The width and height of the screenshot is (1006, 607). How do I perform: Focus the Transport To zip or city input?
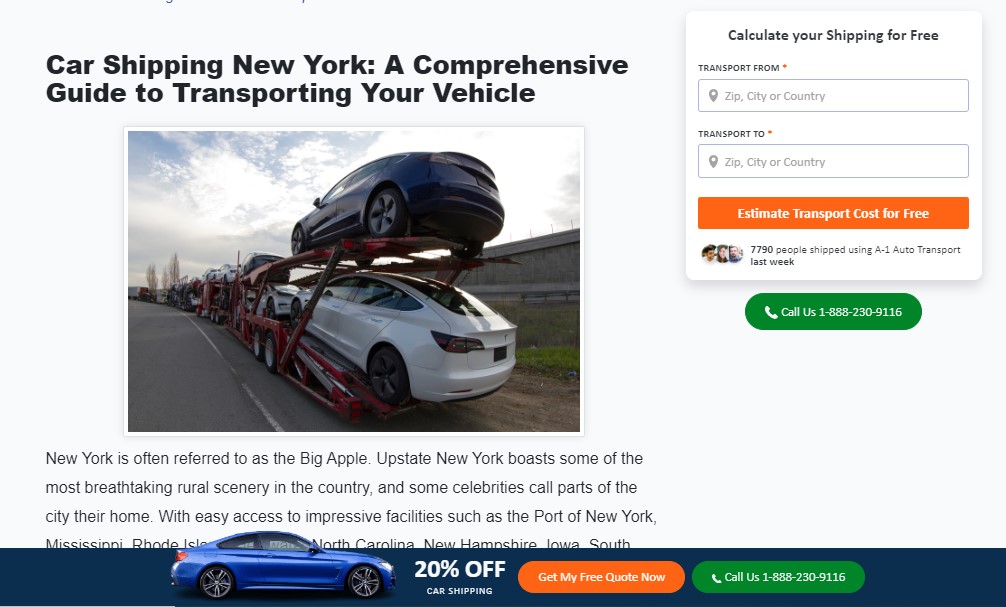833,161
